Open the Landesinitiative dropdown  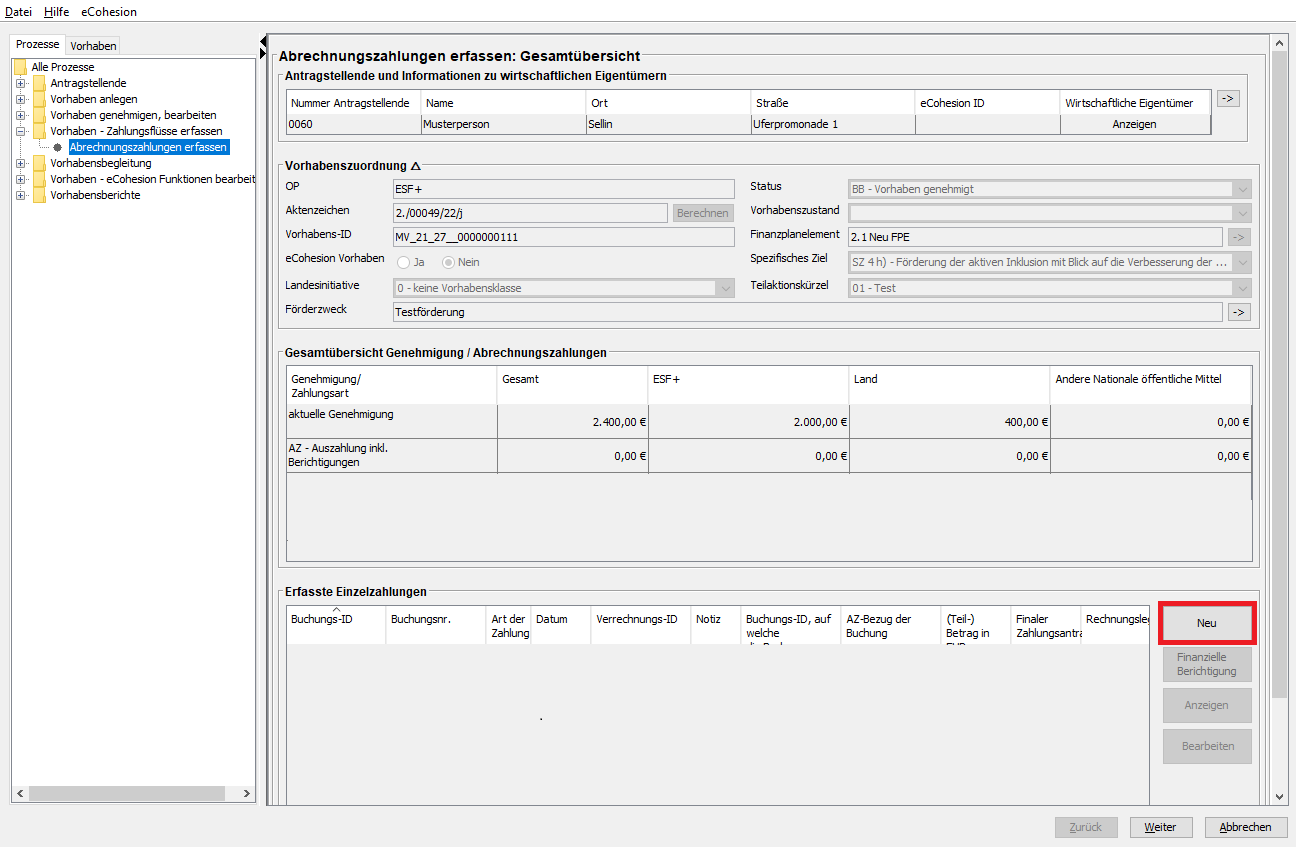click(725, 288)
